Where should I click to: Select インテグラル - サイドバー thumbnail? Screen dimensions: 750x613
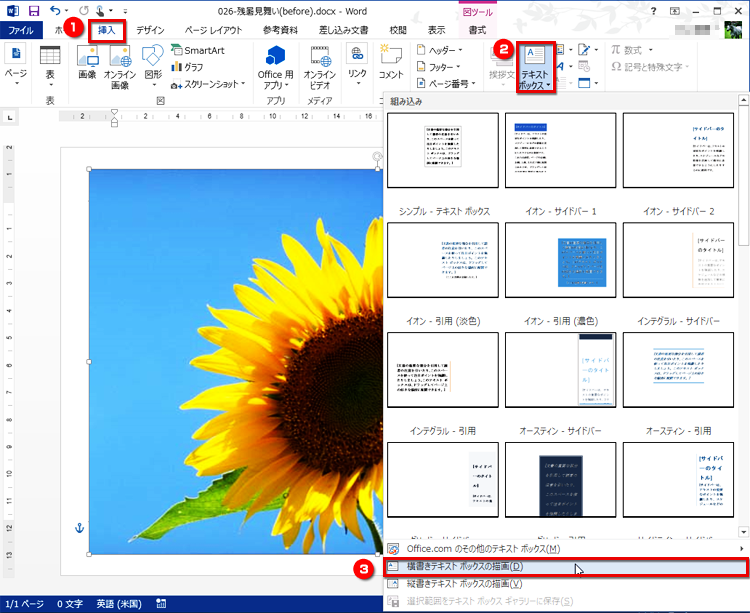678,260
